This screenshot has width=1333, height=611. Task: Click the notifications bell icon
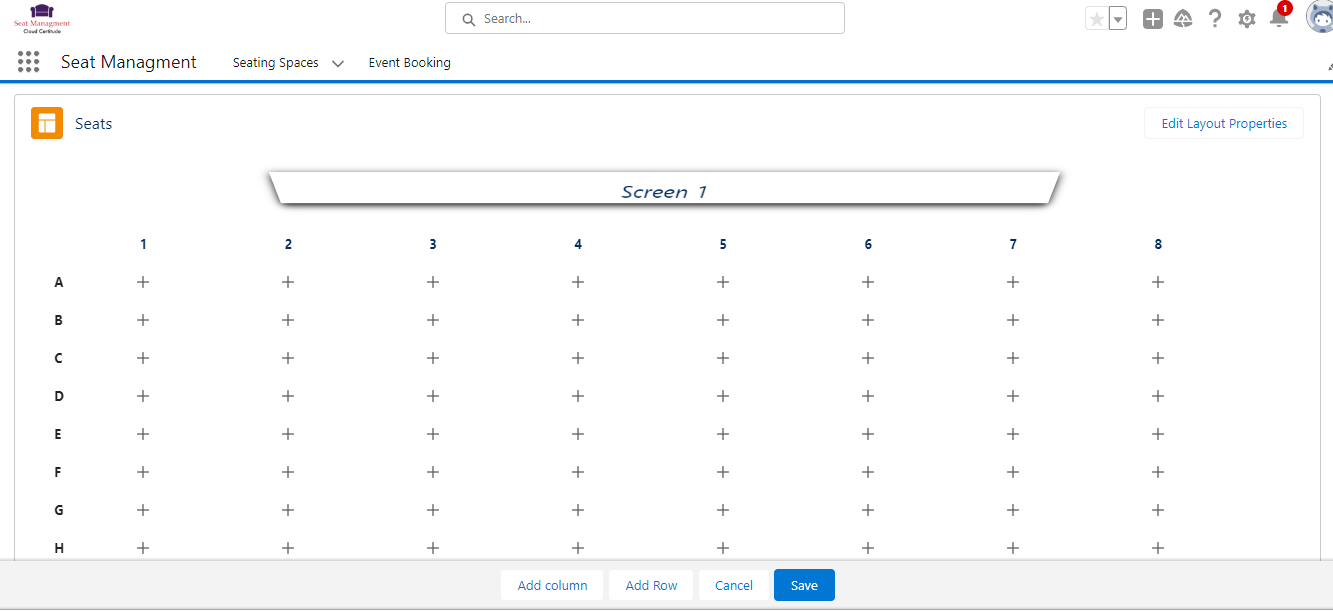[1278, 18]
